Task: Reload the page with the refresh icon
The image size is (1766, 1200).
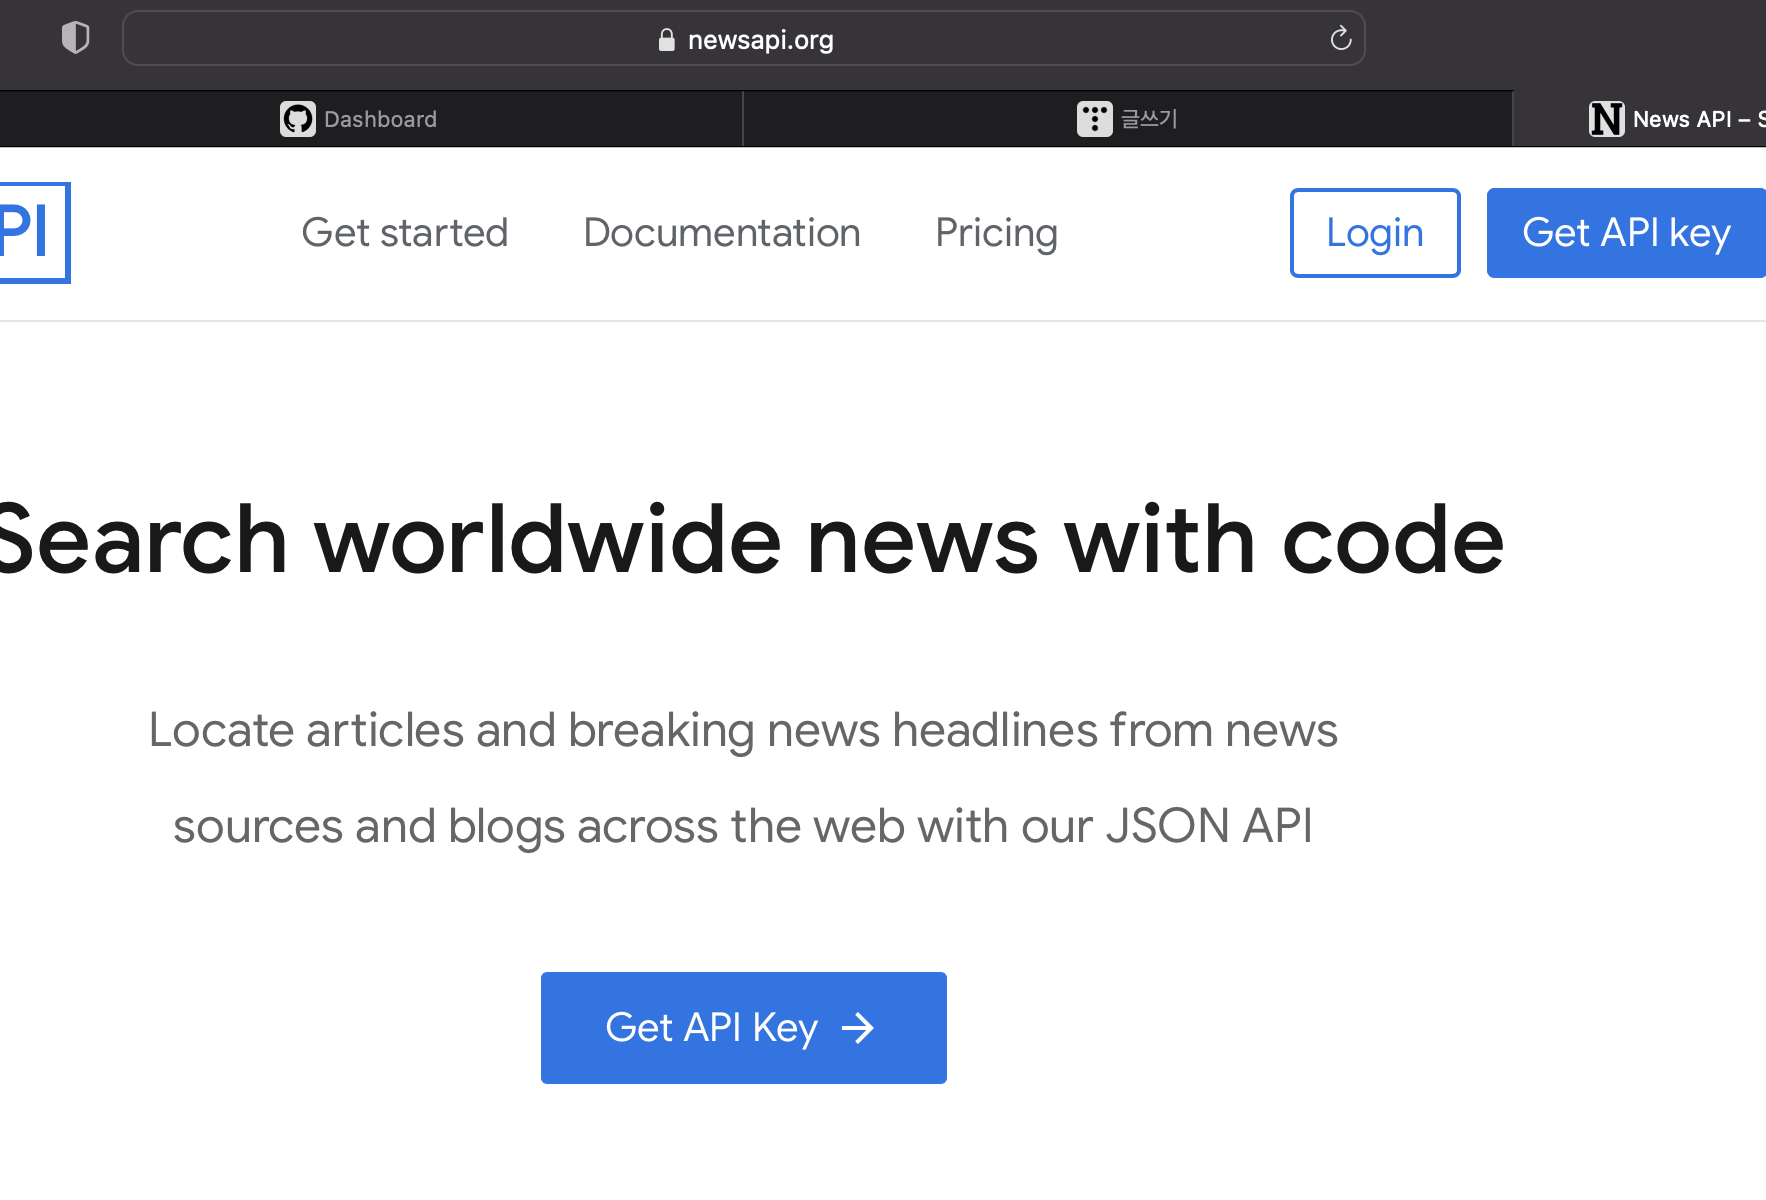Action: 1341,39
